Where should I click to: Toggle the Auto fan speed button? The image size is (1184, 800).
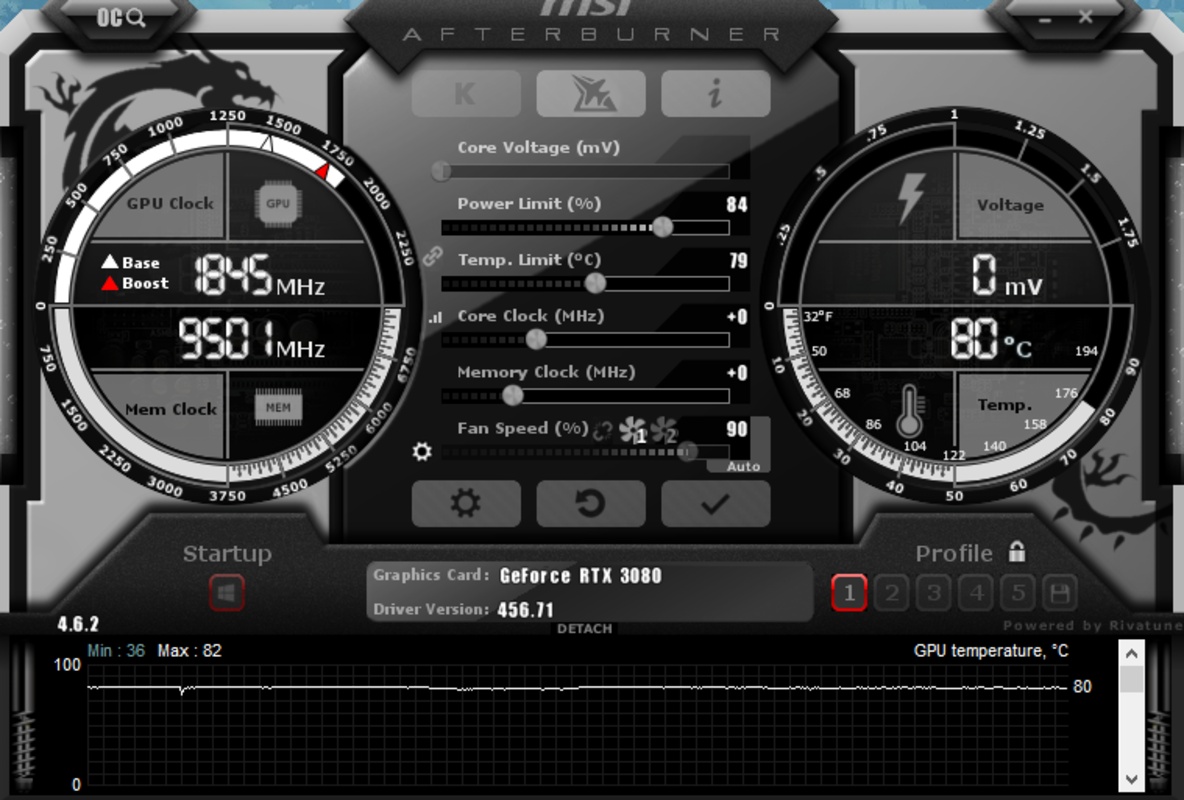click(743, 466)
